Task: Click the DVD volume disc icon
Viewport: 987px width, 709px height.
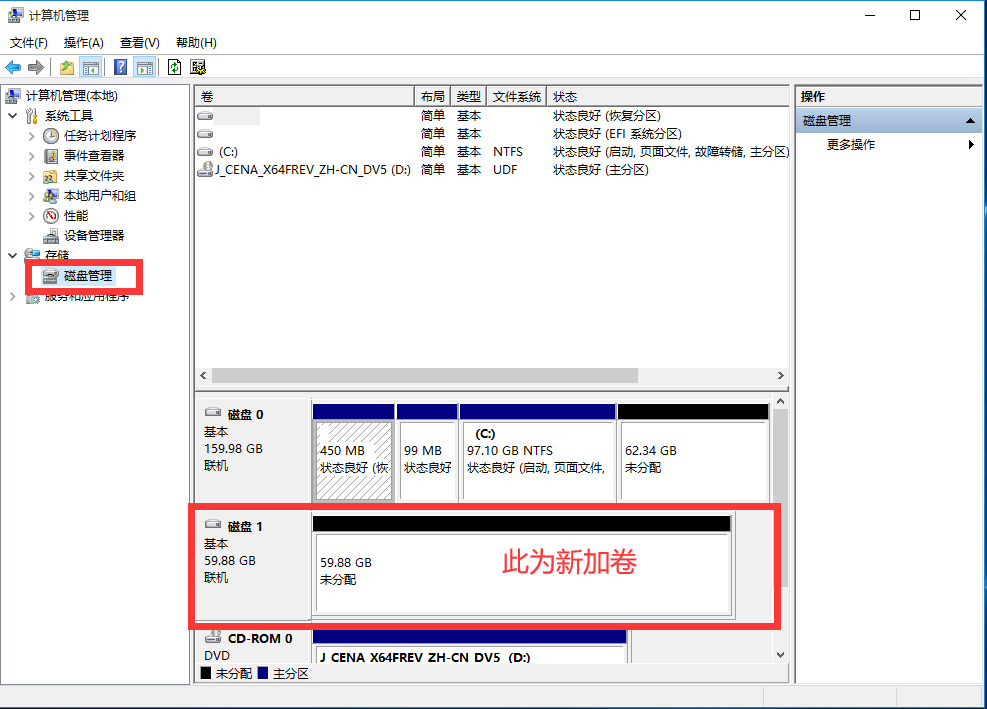Action: point(205,169)
